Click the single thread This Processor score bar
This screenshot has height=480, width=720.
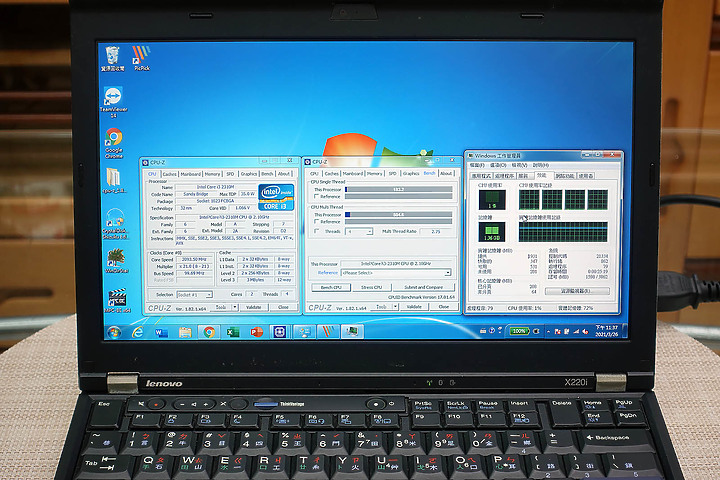point(399,189)
